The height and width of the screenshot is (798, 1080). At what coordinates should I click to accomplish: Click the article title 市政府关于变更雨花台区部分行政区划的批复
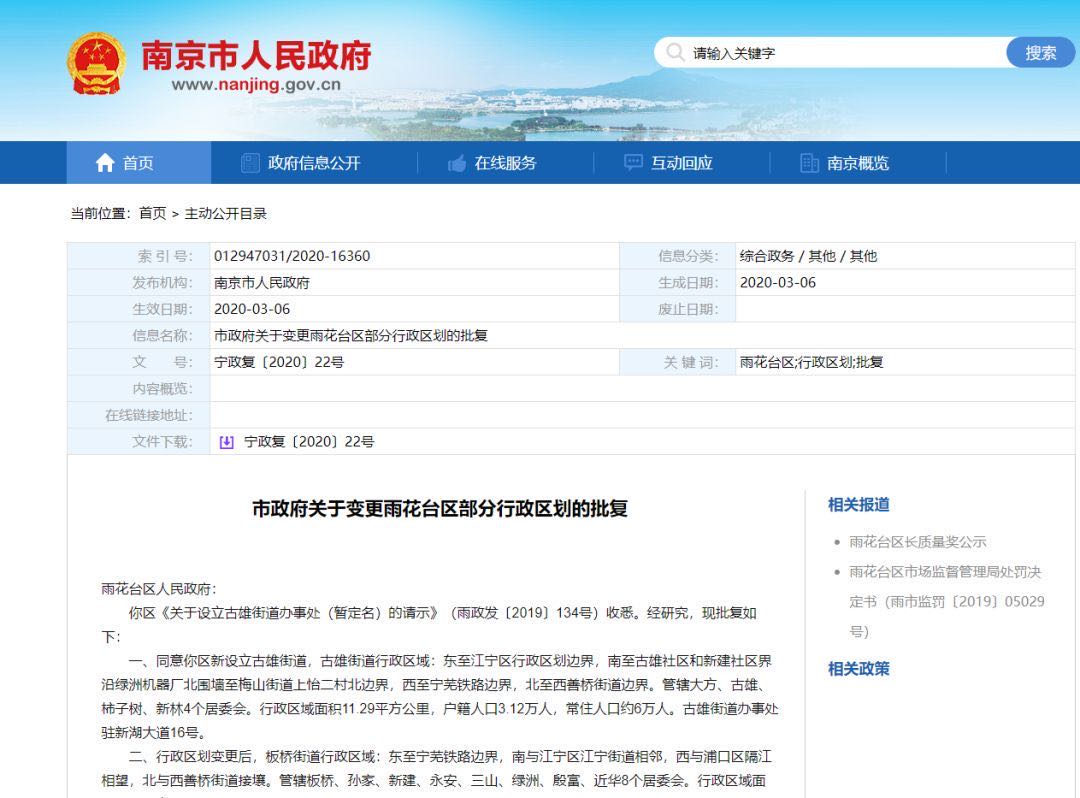(x=440, y=509)
